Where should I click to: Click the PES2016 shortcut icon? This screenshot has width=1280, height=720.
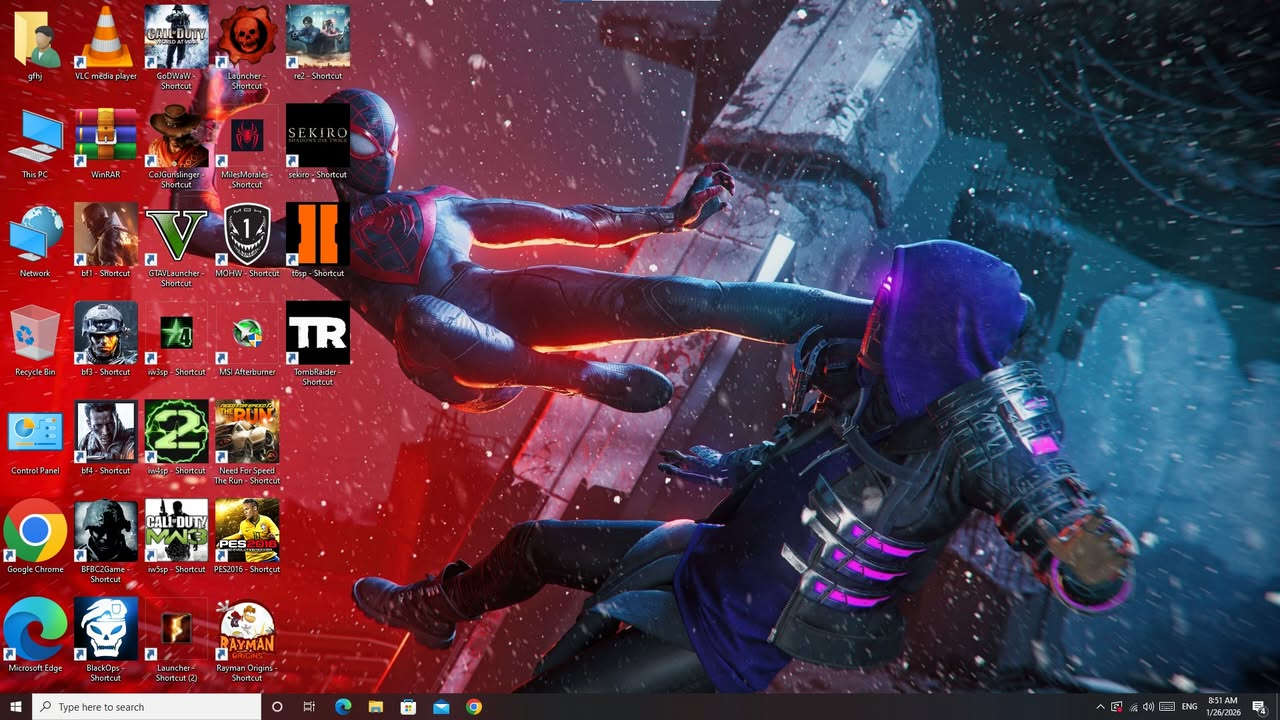click(x=246, y=531)
